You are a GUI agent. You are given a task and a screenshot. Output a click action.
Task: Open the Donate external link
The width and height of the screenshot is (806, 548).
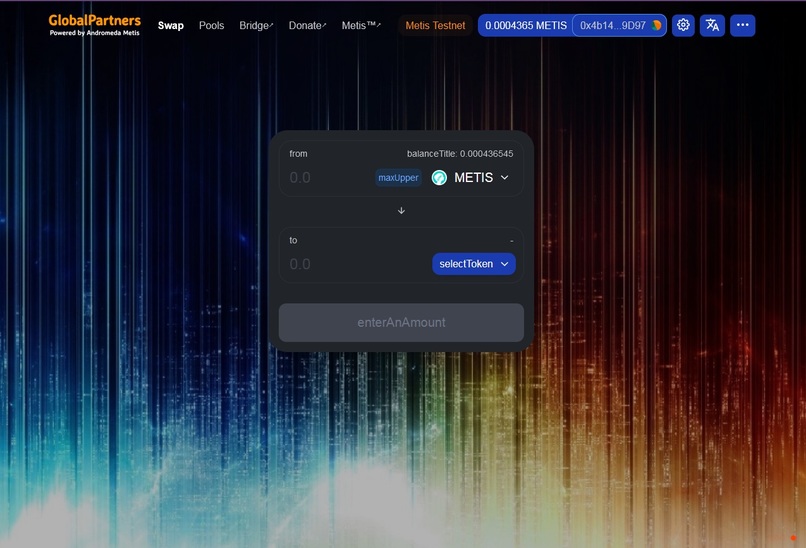point(307,25)
